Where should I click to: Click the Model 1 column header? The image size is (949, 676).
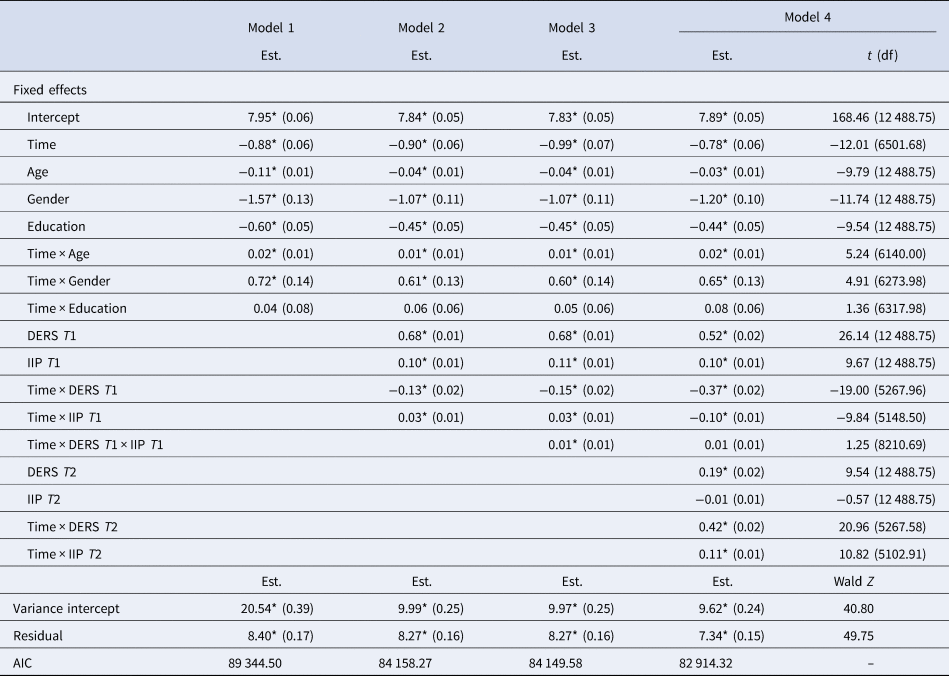point(271,28)
